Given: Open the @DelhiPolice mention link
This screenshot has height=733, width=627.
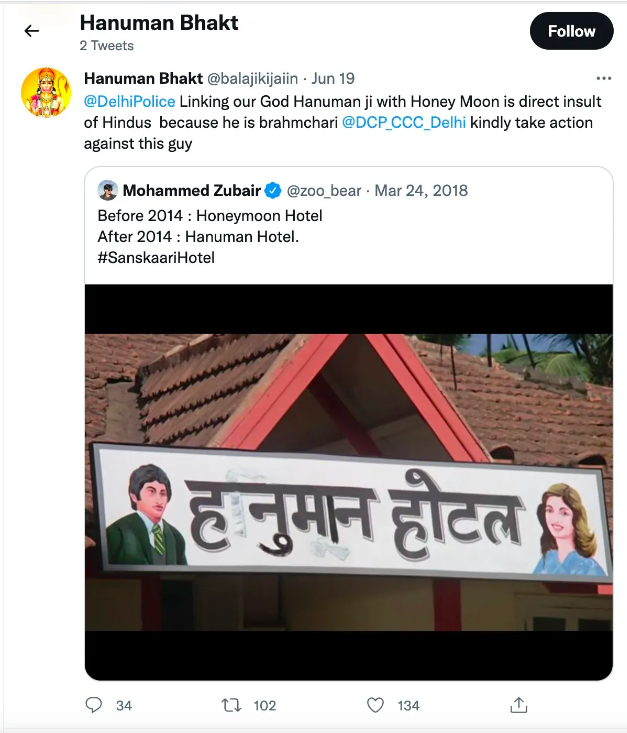Looking at the screenshot, I should [x=129, y=101].
